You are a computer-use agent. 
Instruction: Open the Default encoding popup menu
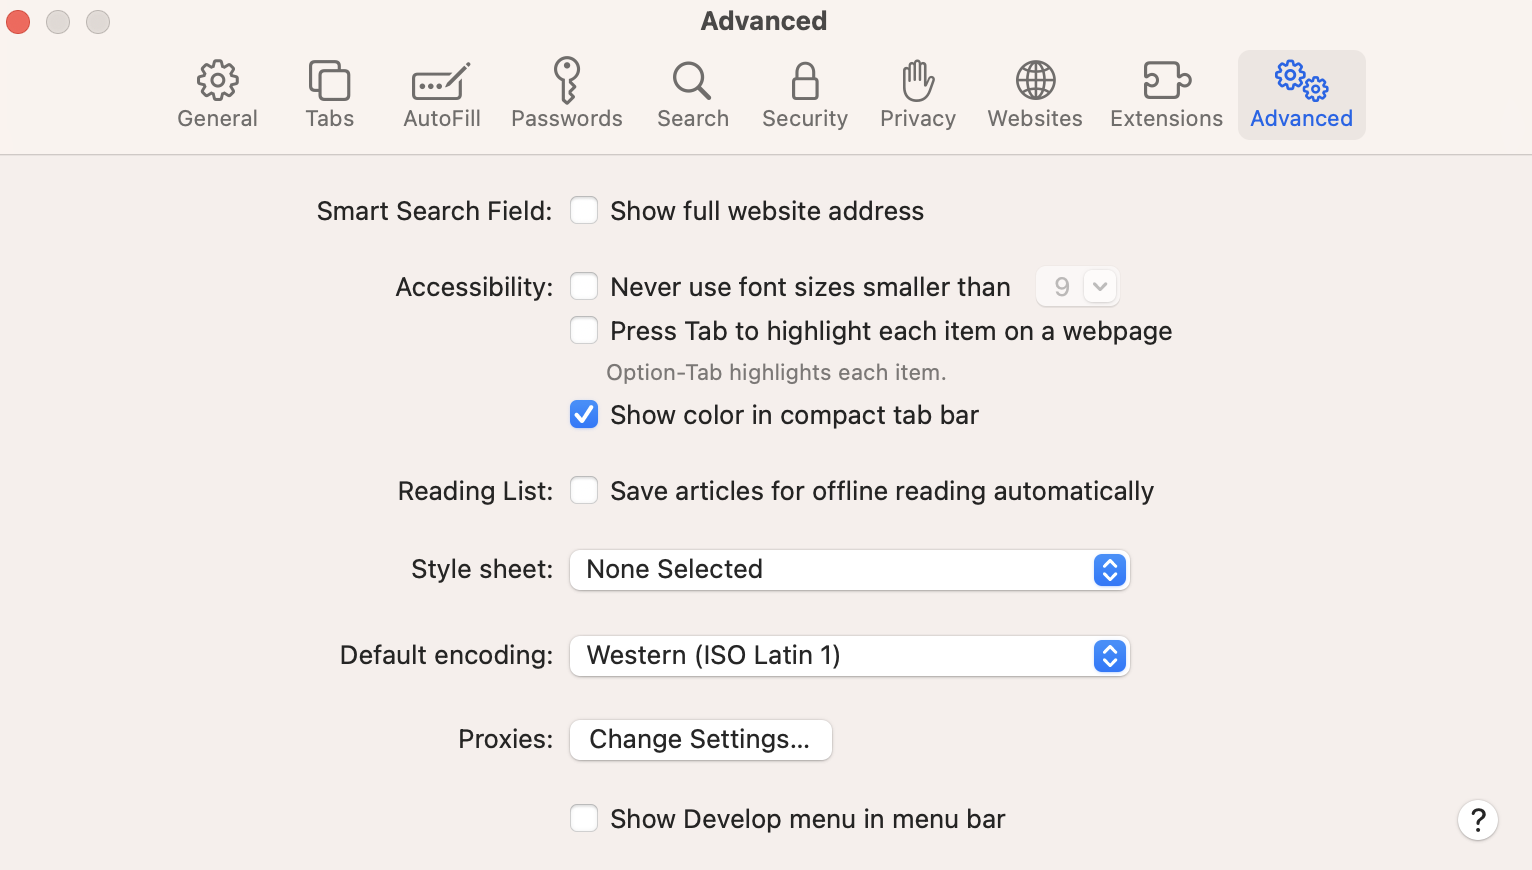click(849, 656)
